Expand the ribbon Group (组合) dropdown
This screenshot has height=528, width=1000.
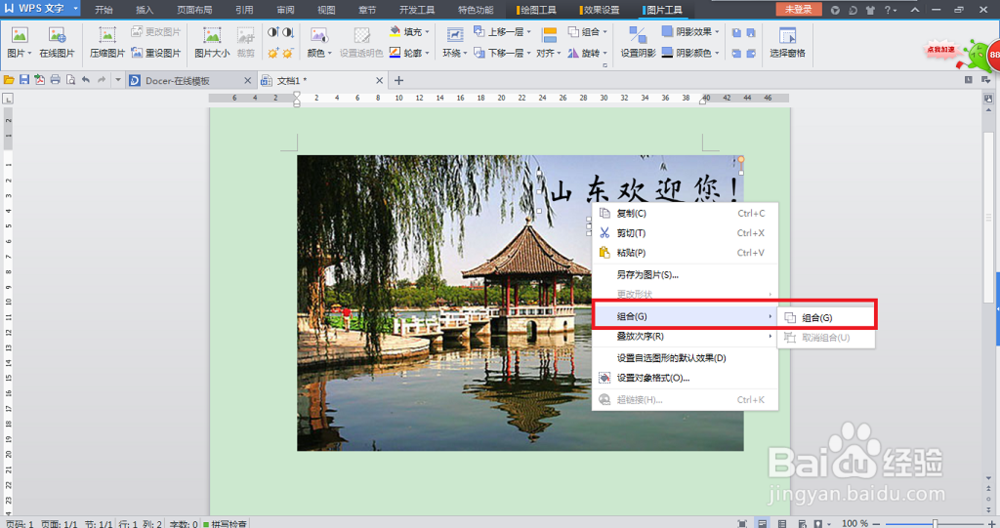point(605,32)
